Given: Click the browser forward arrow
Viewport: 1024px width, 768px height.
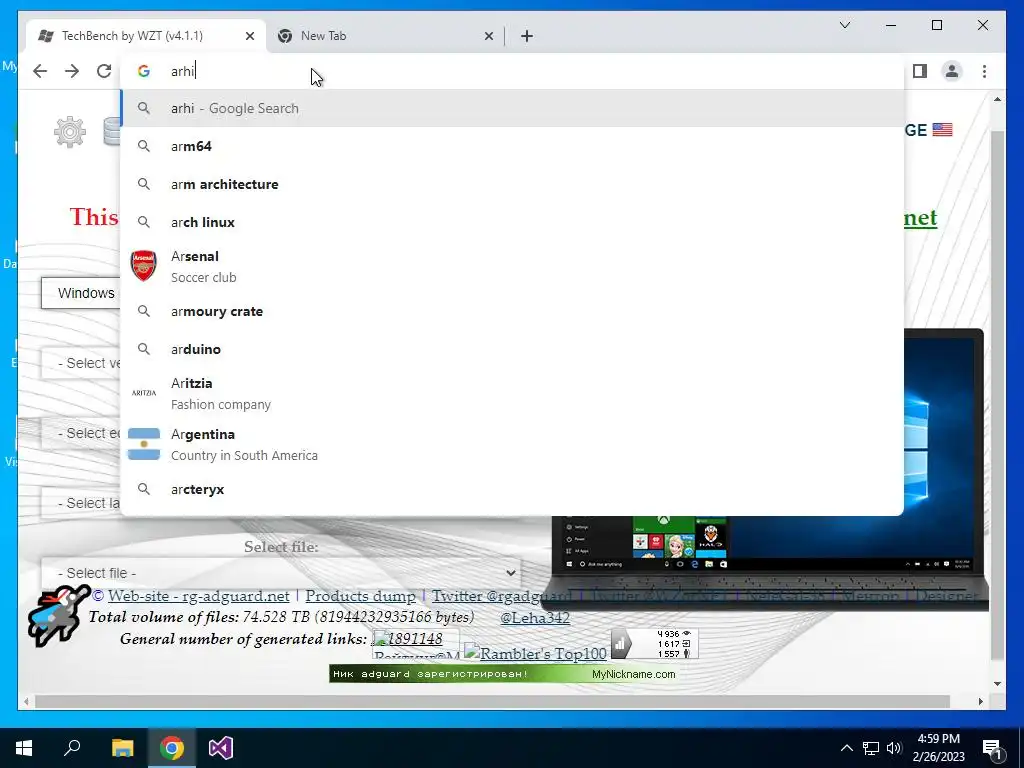Looking at the screenshot, I should click(72, 71).
